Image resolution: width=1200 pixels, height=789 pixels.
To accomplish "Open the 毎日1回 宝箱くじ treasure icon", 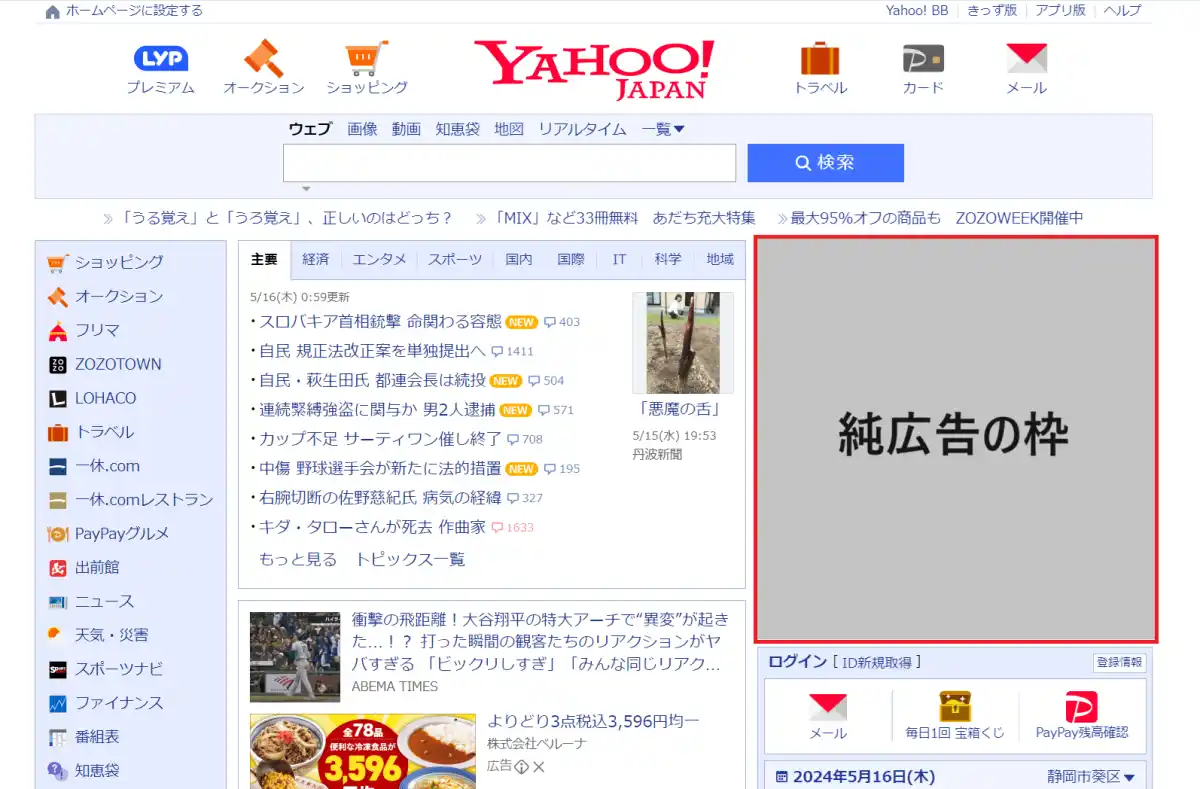I will tap(955, 706).
